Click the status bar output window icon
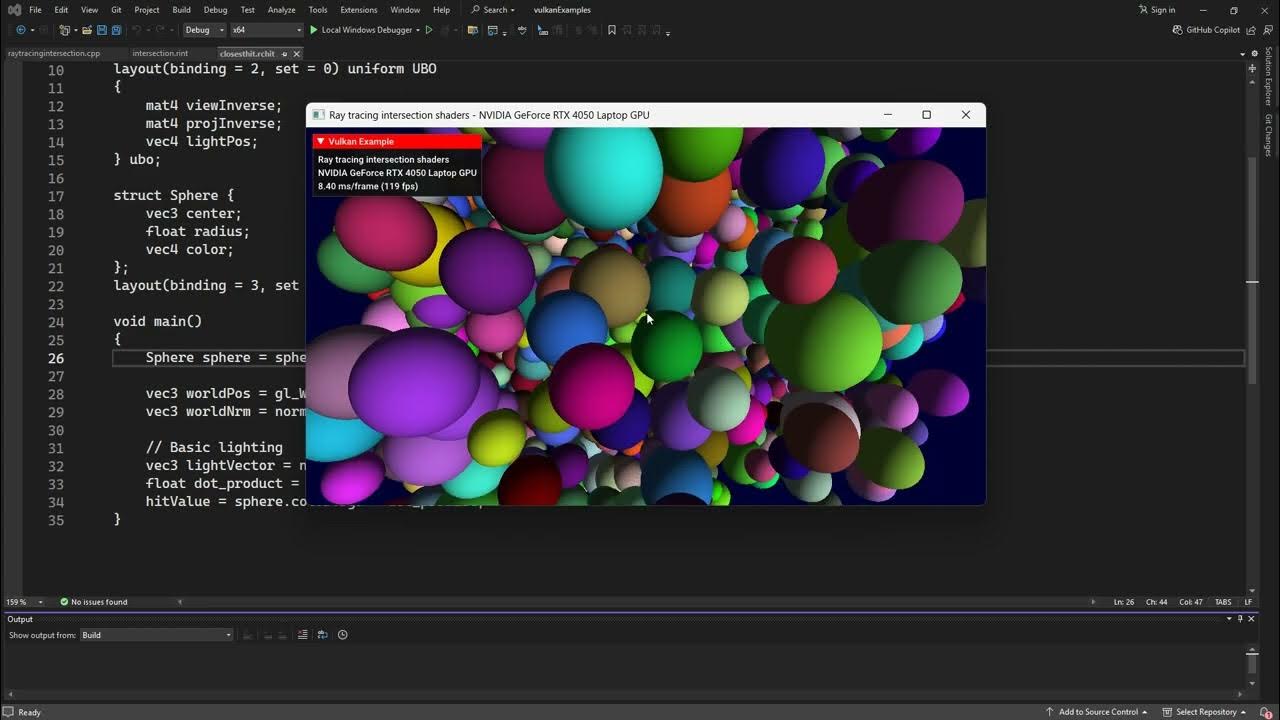 point(9,712)
